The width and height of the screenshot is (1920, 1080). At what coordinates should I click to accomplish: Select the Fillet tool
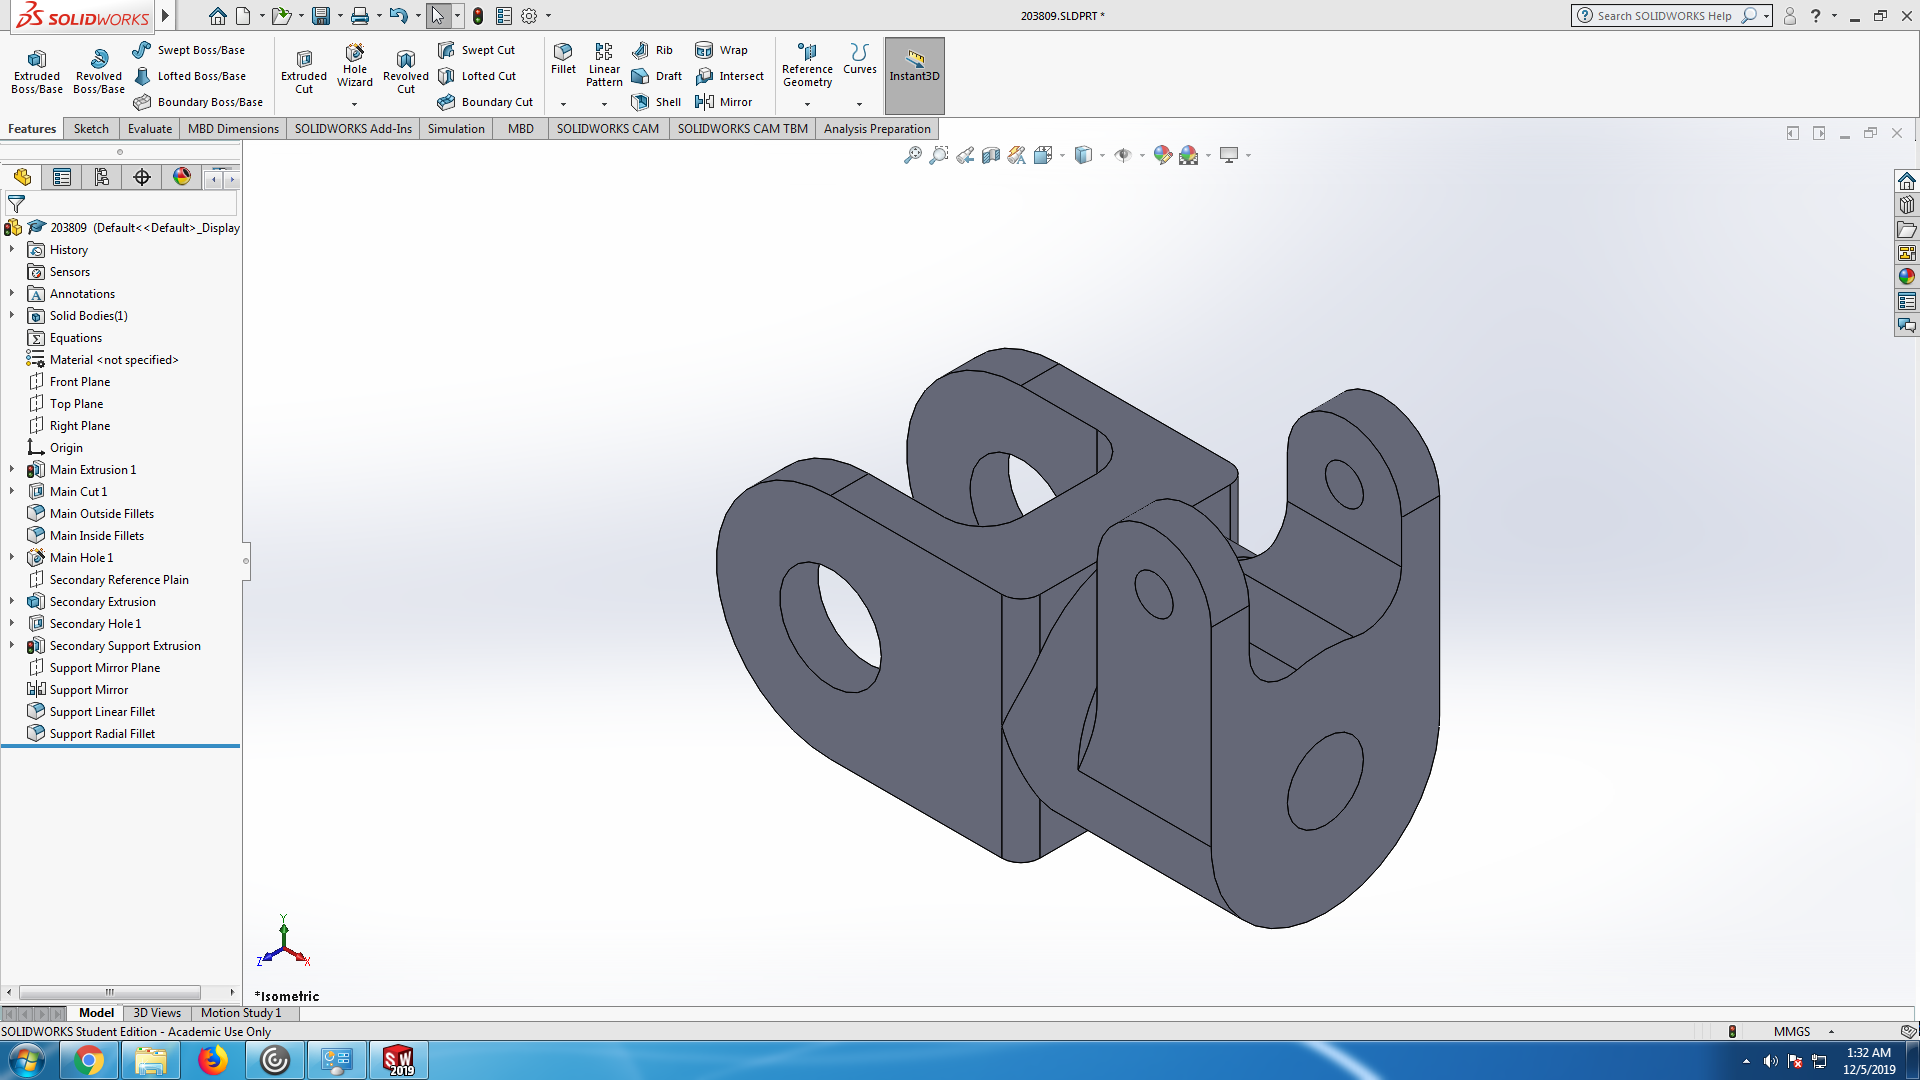(x=563, y=58)
